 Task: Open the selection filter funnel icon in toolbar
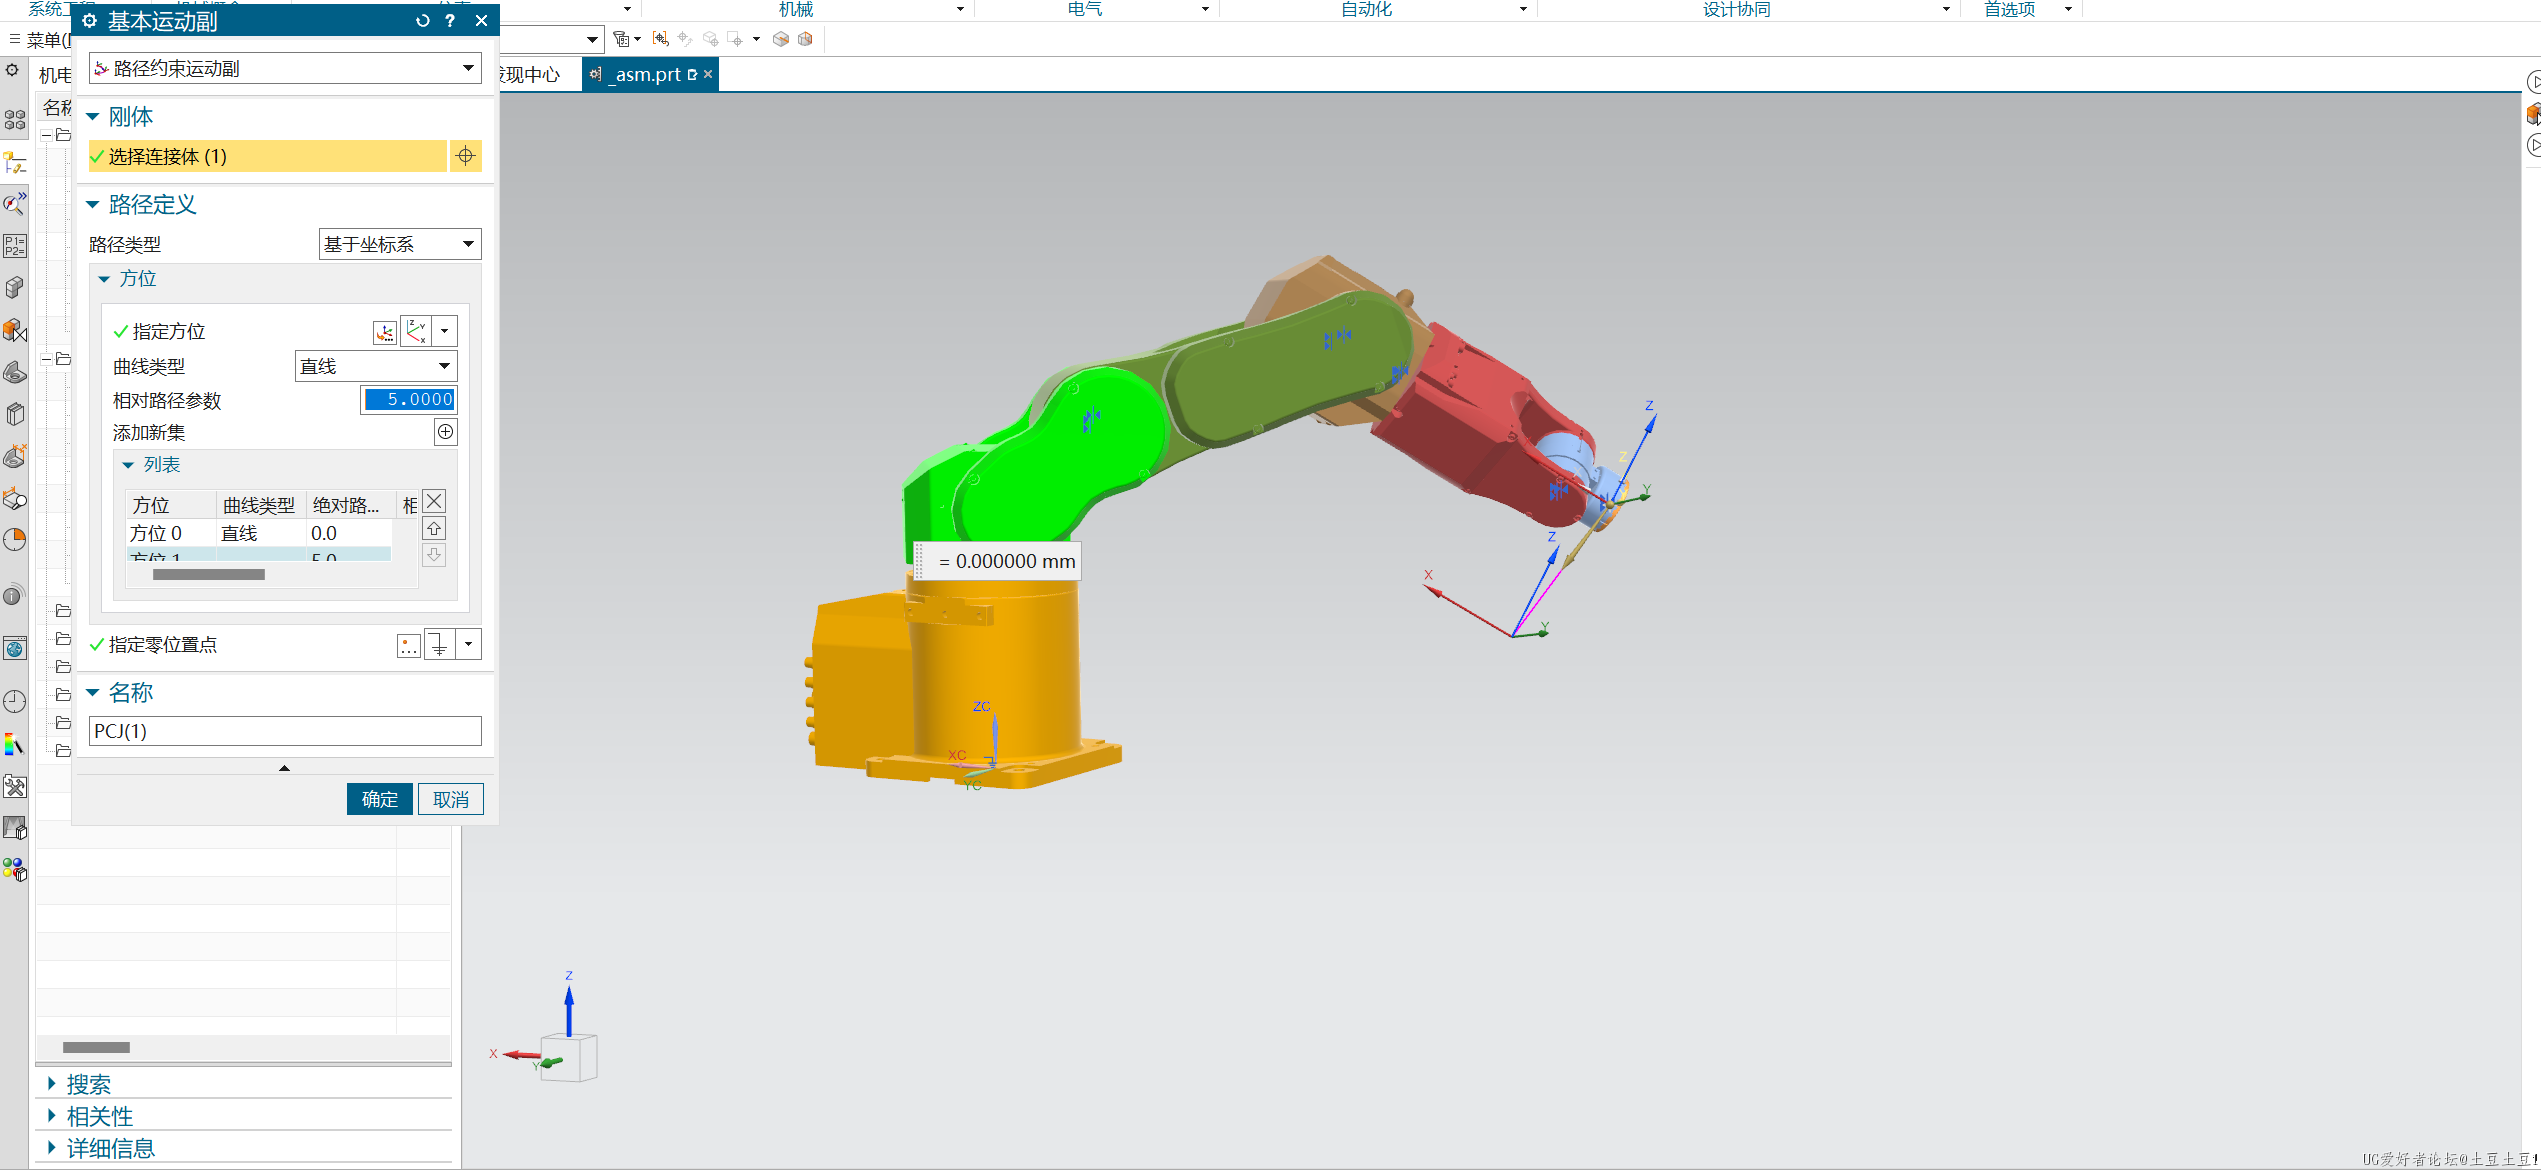tap(622, 39)
